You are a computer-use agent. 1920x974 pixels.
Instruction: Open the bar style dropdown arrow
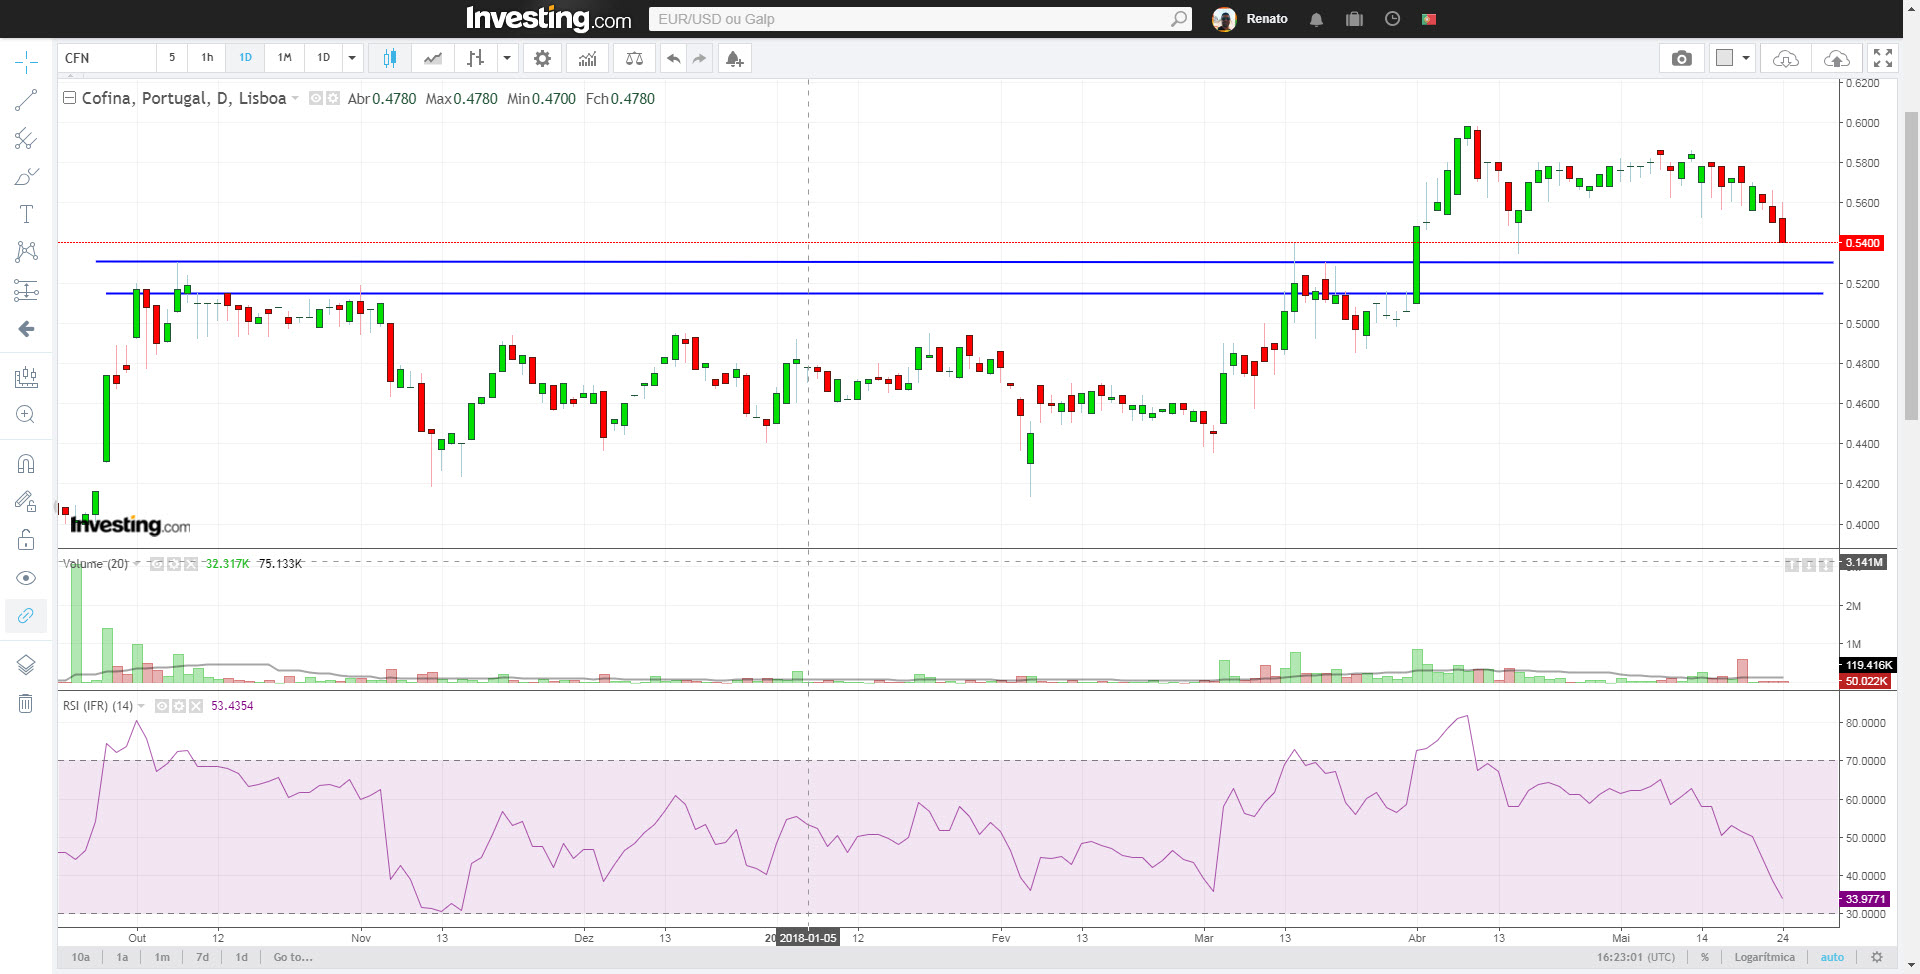[507, 58]
